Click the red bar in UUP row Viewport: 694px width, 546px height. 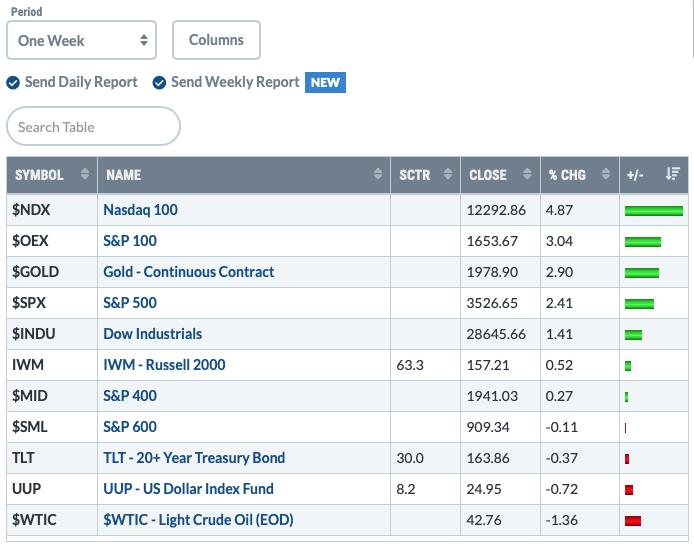(x=629, y=489)
